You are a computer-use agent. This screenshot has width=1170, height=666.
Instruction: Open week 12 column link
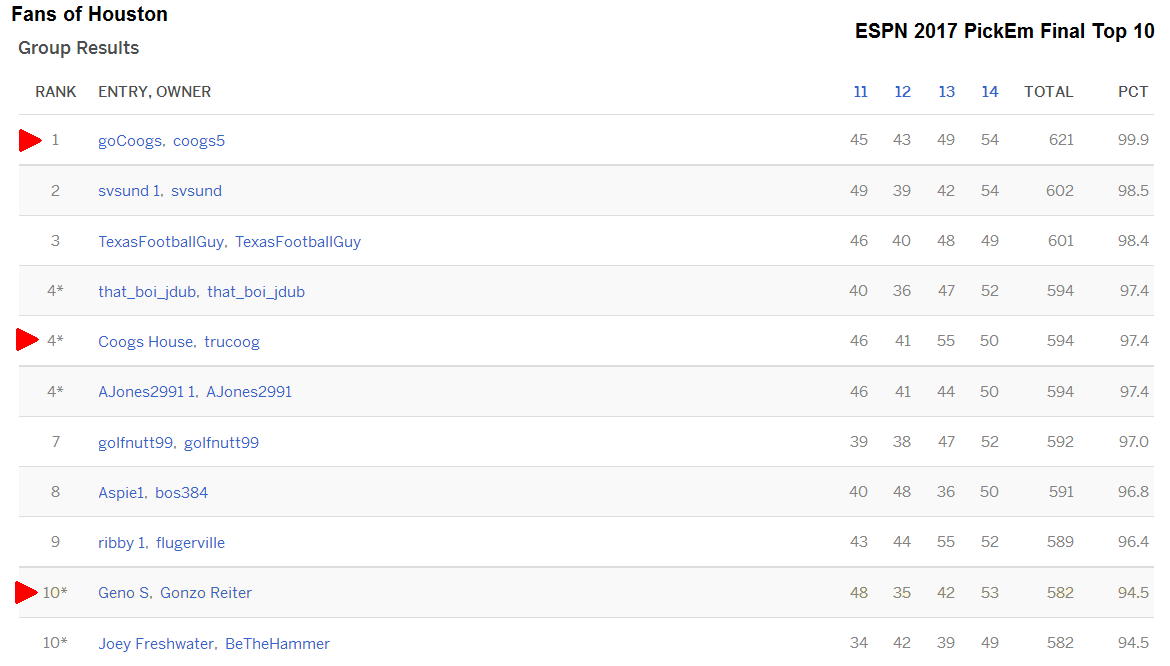[902, 92]
